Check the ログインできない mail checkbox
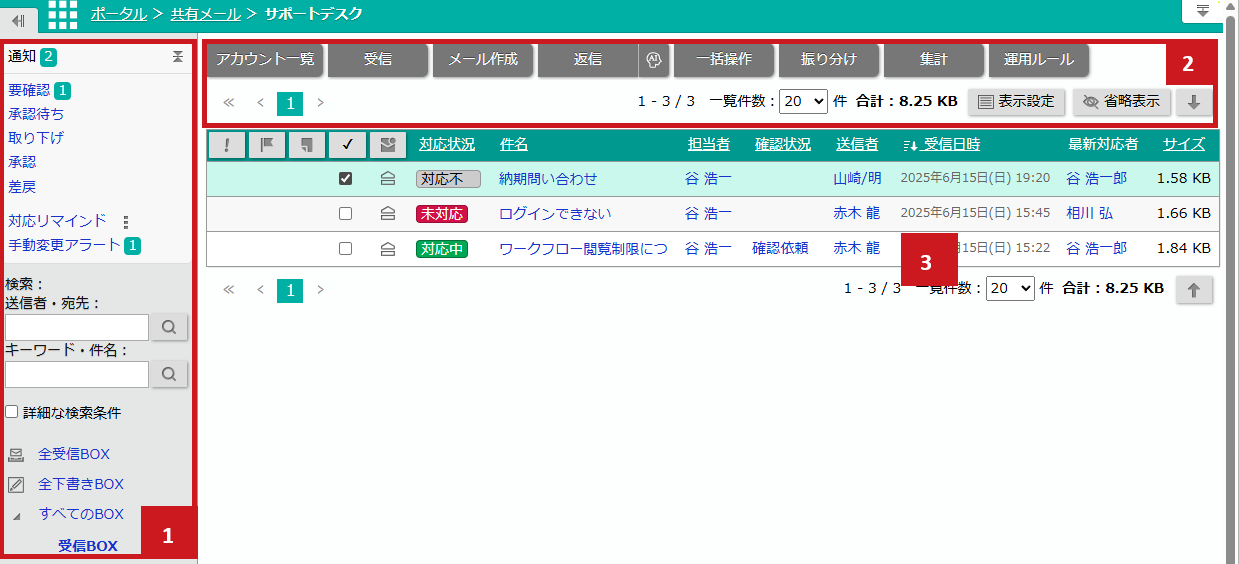 click(x=345, y=214)
